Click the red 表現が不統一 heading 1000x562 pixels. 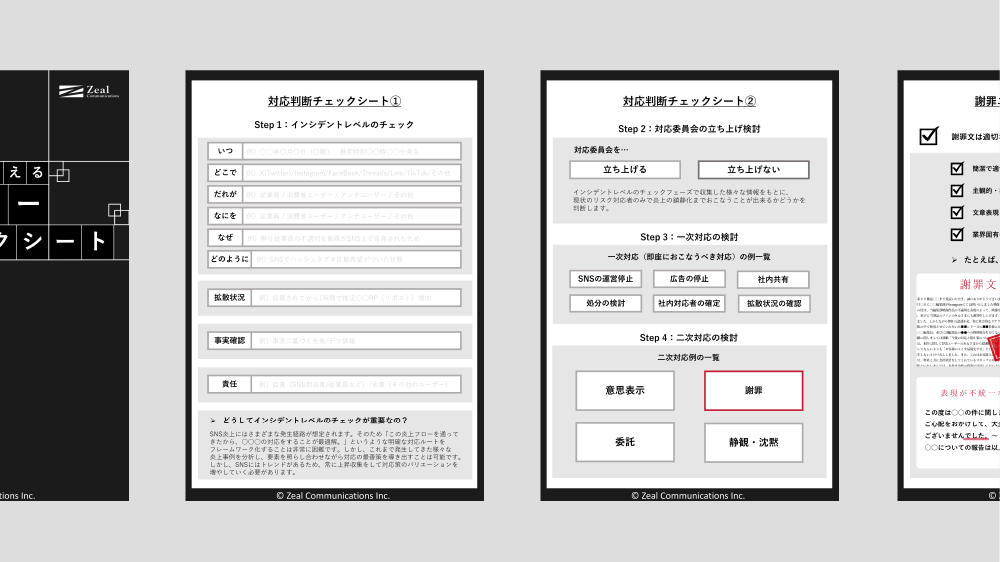tap(969, 393)
